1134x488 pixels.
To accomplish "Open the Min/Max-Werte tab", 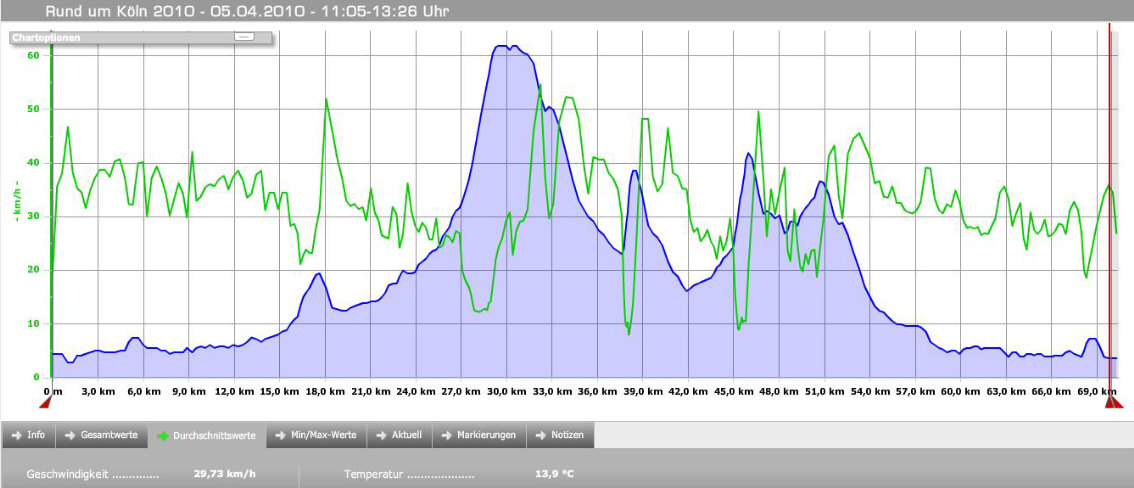I will tap(316, 435).
